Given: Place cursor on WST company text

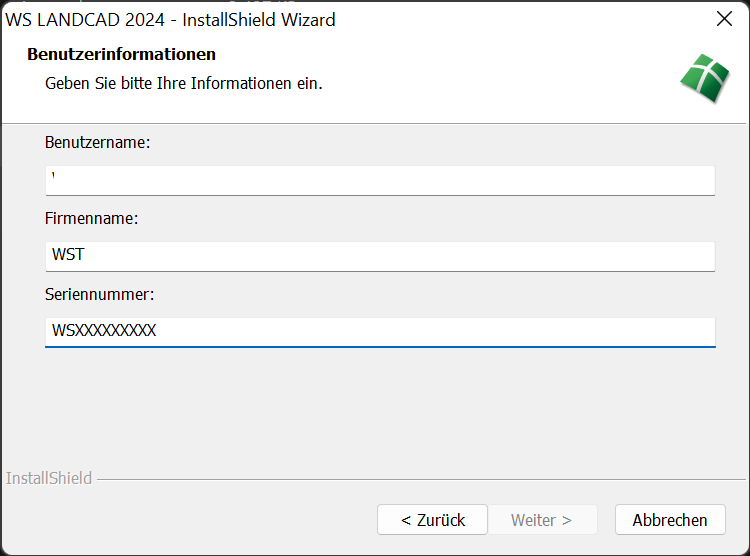Looking at the screenshot, I should (68, 255).
